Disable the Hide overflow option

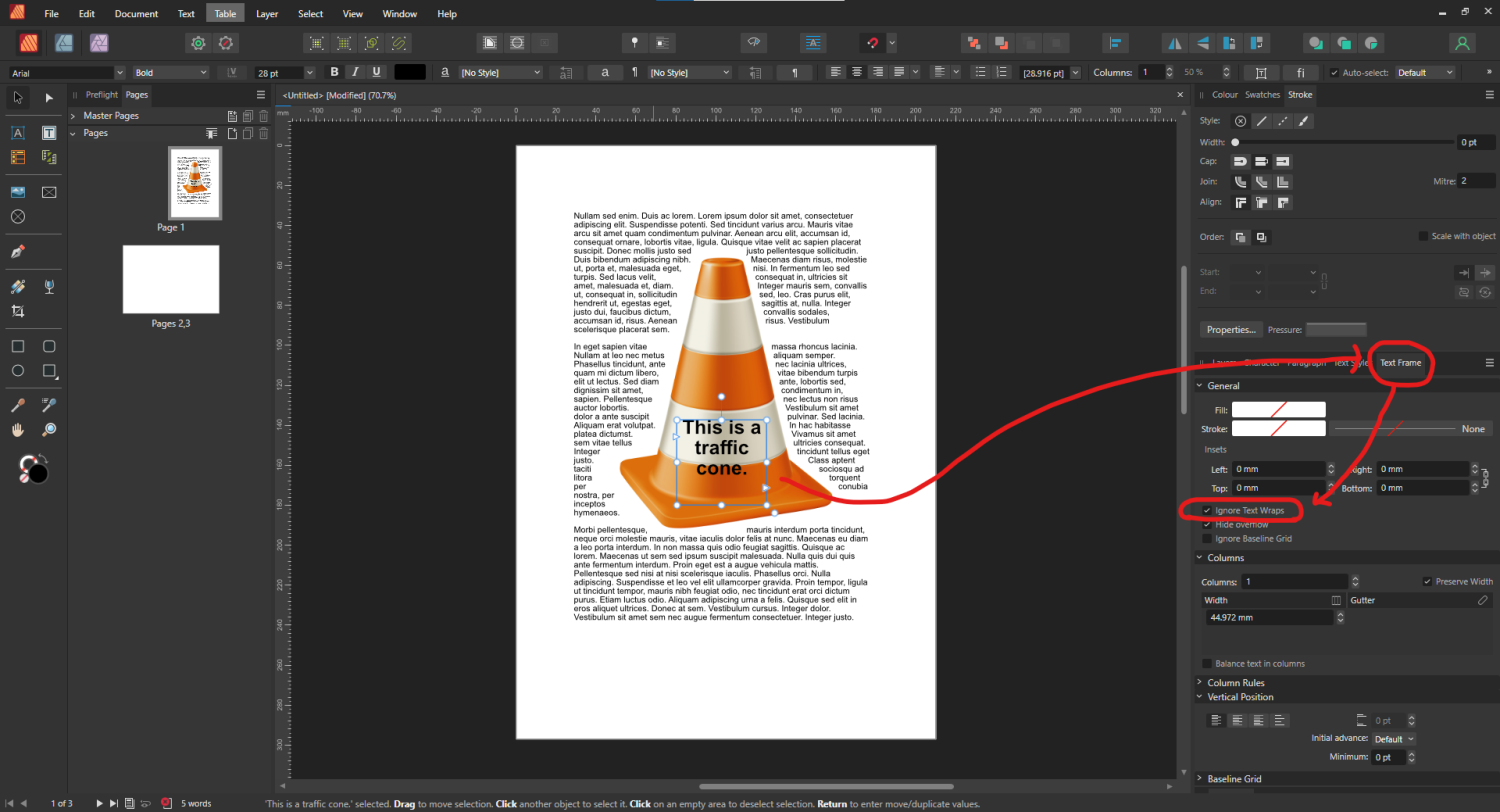tap(1208, 524)
